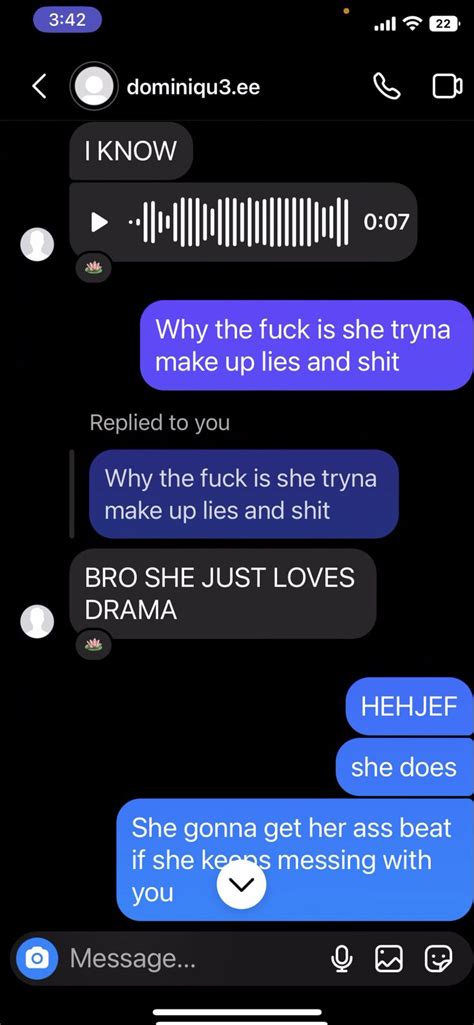Tap the header profile picture
This screenshot has height=1025, width=474.
pos(93,86)
